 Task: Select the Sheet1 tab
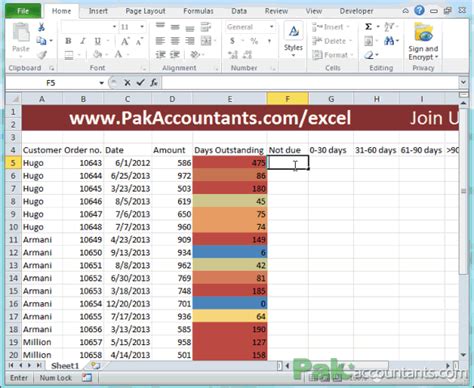[x=65, y=366]
